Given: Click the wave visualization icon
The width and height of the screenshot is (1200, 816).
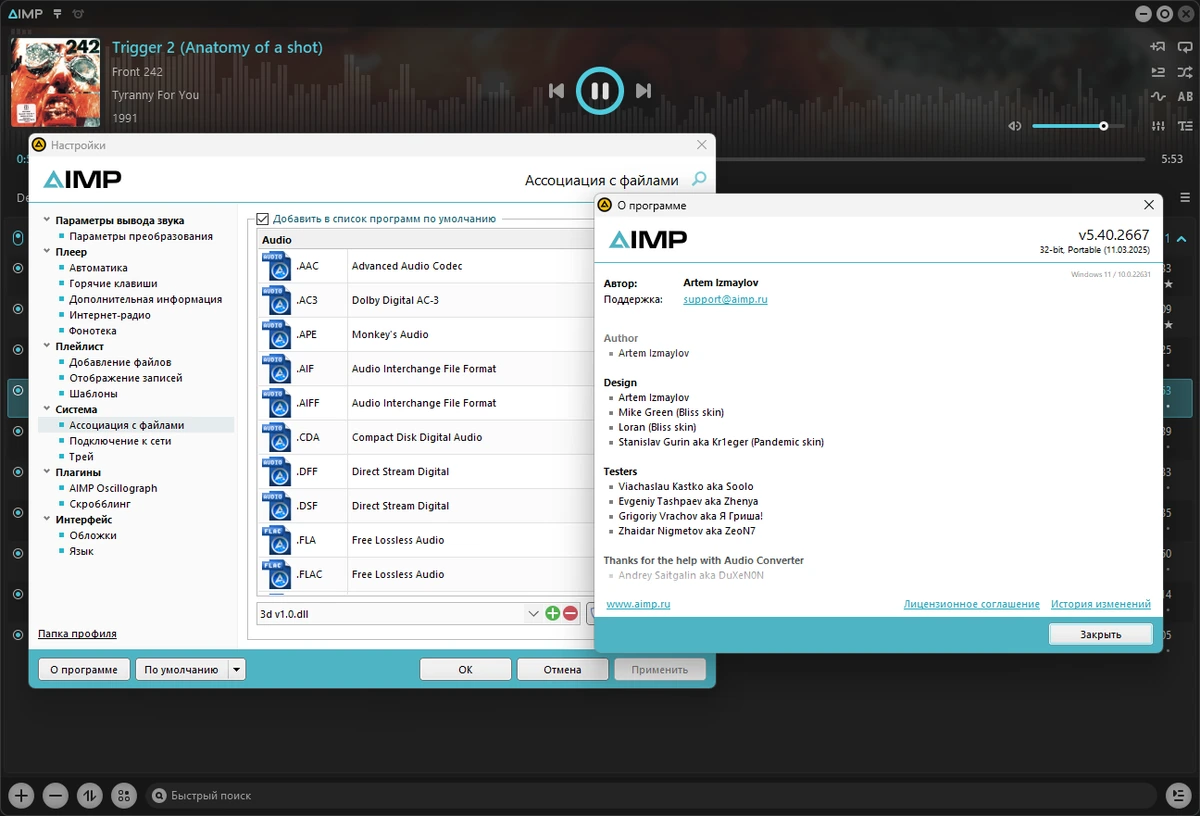Looking at the screenshot, I should [1158, 97].
